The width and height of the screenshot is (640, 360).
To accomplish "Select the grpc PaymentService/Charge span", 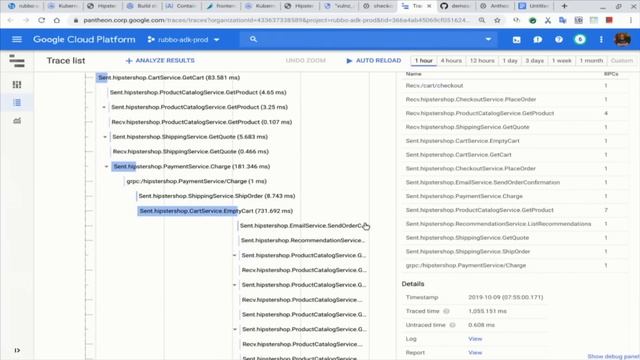I will 196,181.
